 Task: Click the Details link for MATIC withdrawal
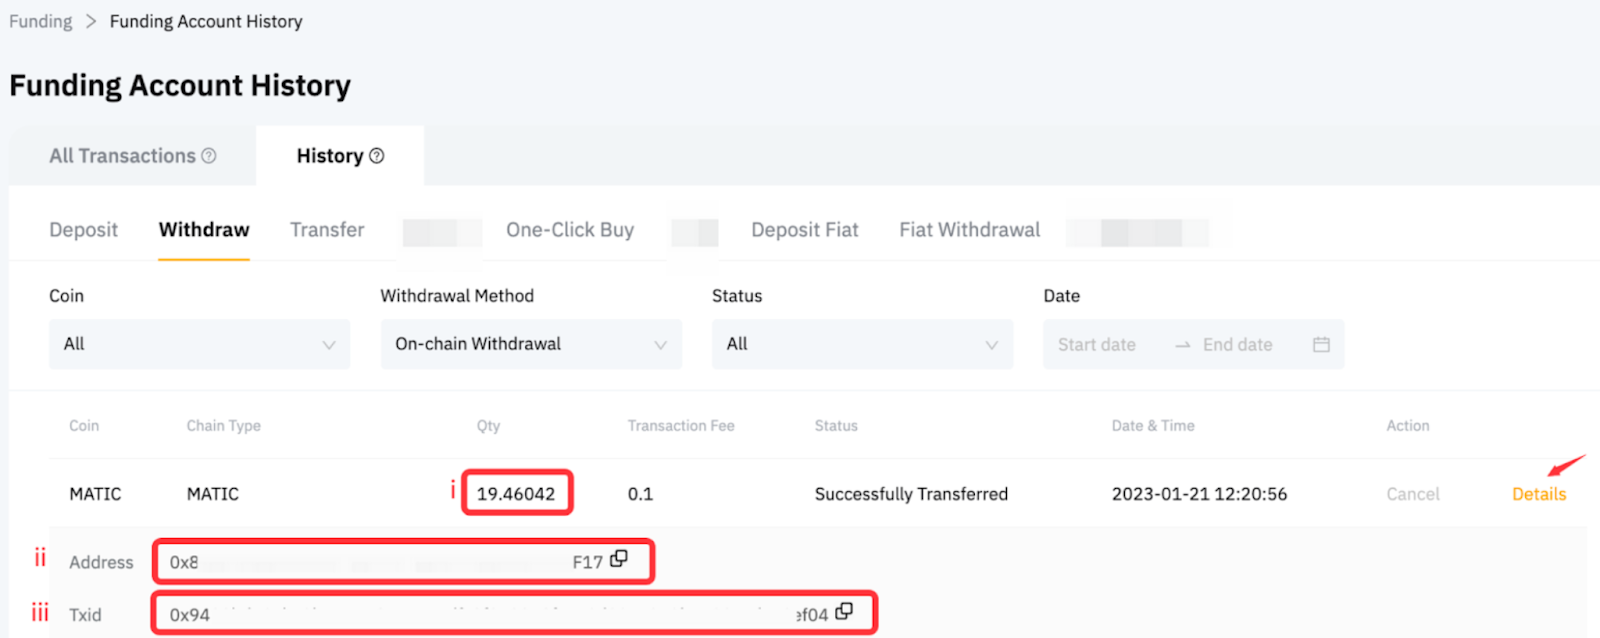pyautogui.click(x=1539, y=494)
